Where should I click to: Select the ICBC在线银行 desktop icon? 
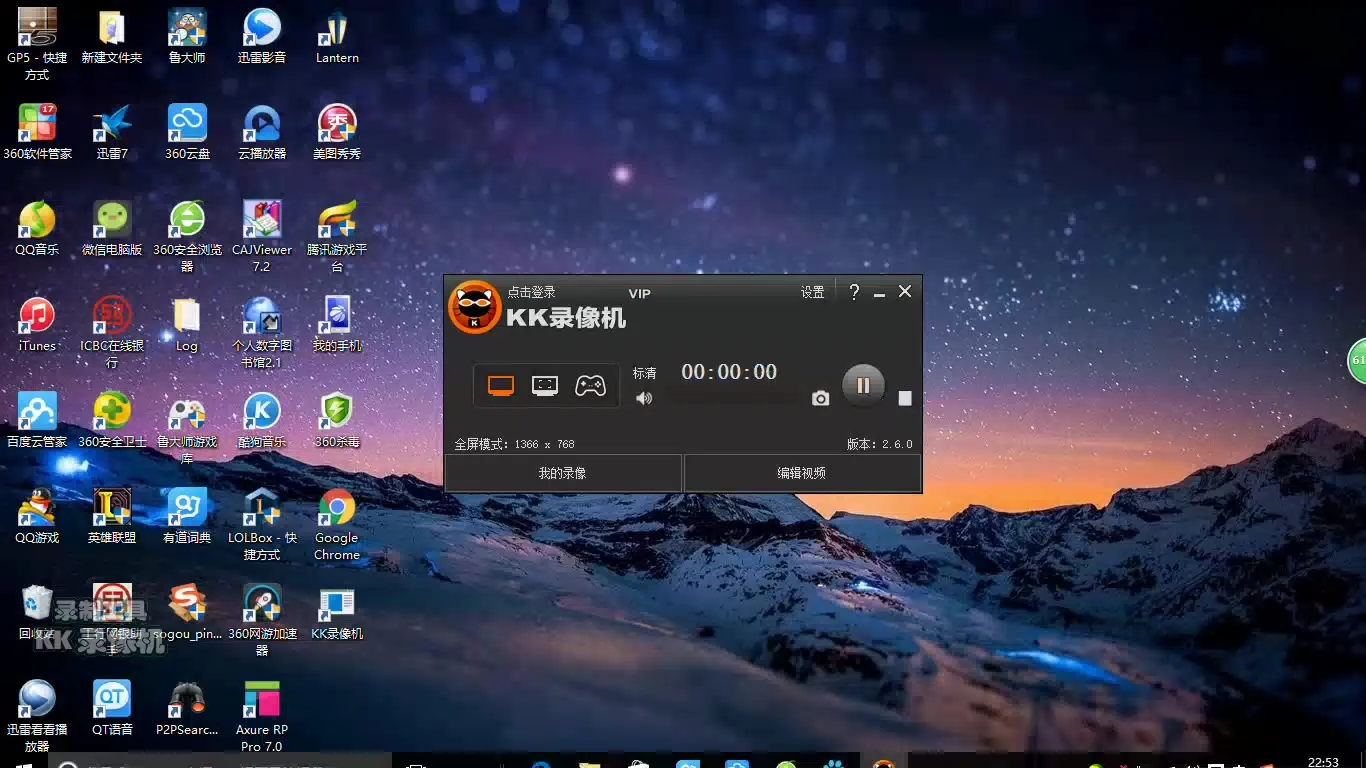click(x=112, y=332)
